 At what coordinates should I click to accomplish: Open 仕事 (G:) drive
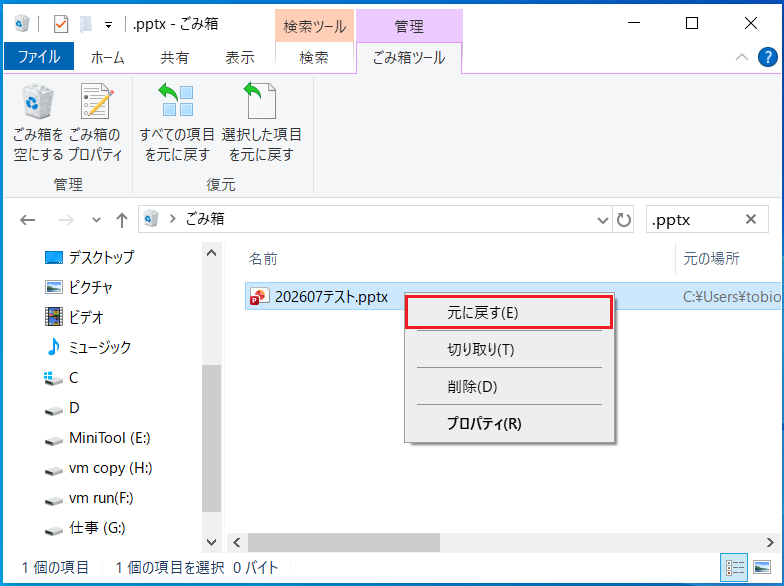[x=85, y=528]
